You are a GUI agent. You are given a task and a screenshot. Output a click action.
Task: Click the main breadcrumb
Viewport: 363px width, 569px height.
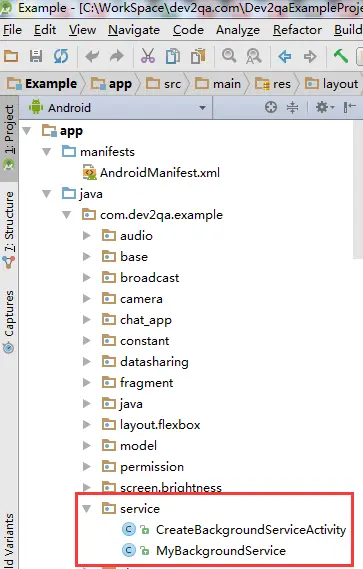(x=218, y=84)
